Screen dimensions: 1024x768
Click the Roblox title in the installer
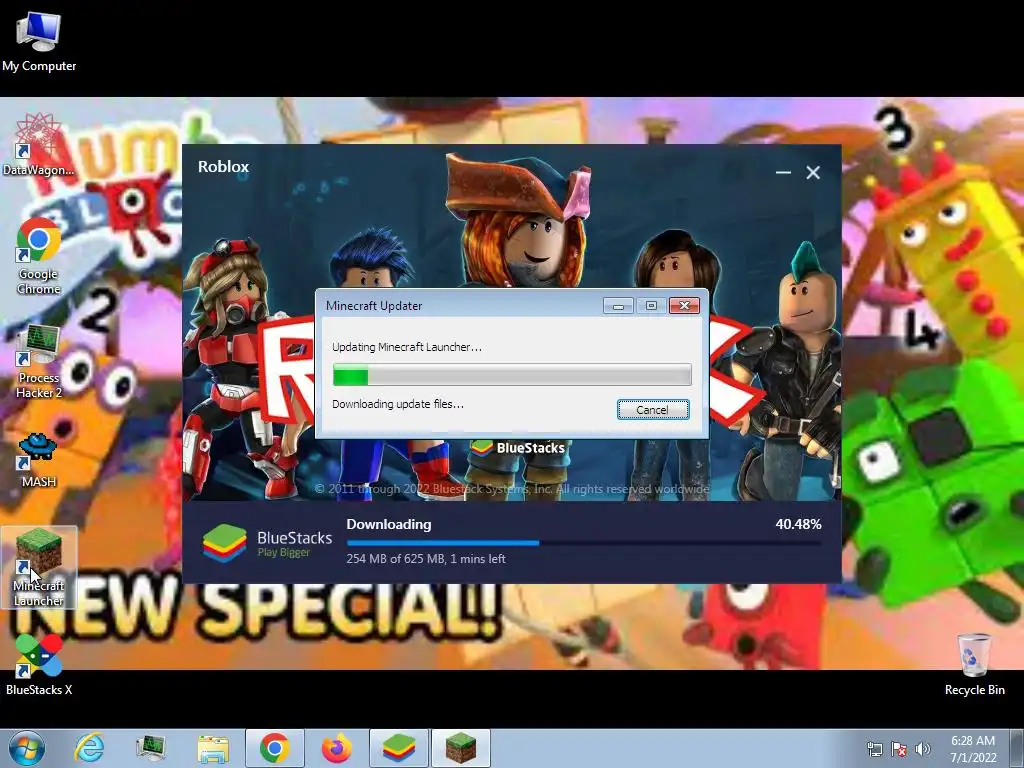[223, 167]
